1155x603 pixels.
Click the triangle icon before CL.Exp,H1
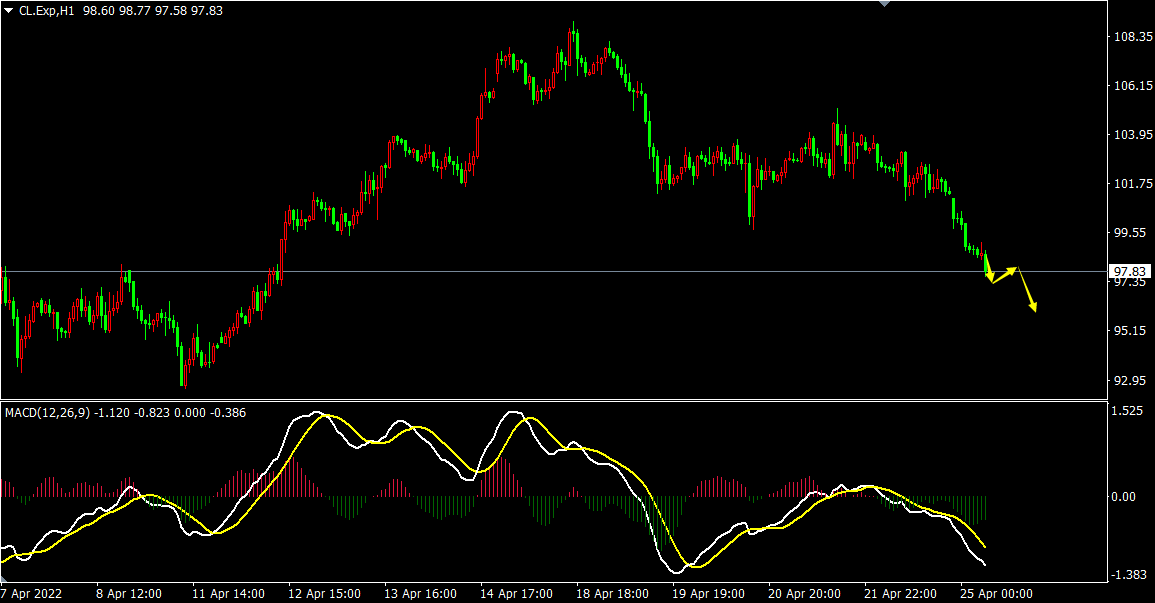pyautogui.click(x=8, y=9)
